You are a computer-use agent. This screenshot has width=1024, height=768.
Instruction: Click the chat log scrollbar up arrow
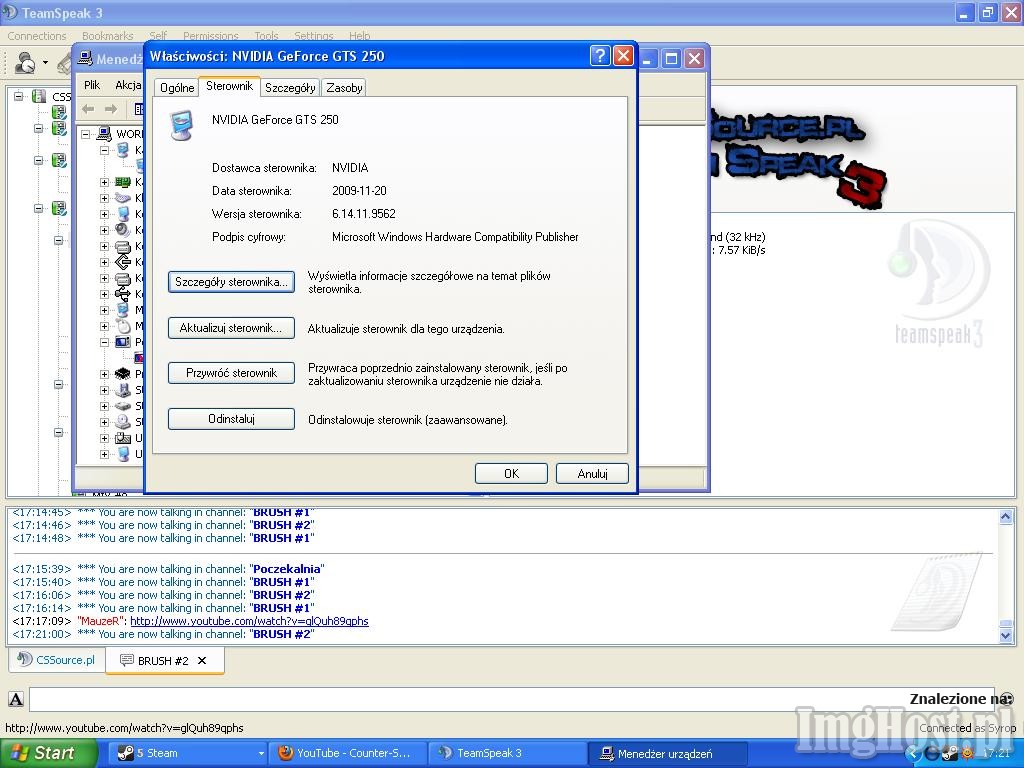tap(1006, 517)
